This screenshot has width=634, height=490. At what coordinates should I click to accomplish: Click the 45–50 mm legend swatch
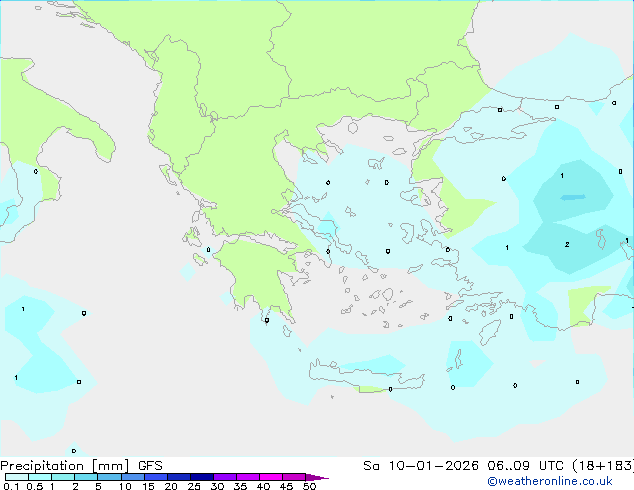click(294, 477)
